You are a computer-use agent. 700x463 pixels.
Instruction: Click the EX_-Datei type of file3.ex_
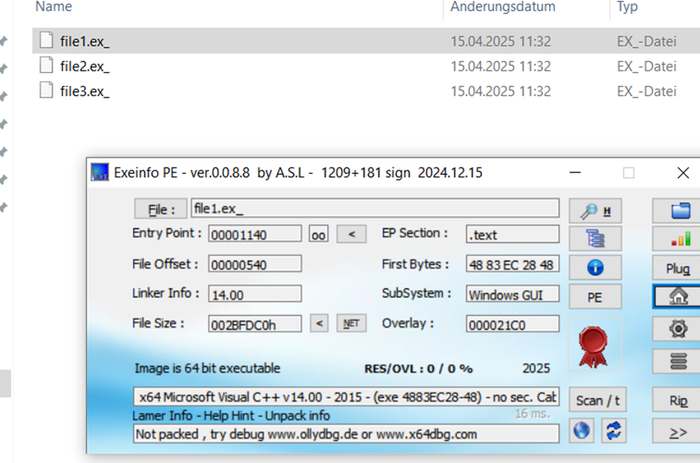tap(646, 92)
